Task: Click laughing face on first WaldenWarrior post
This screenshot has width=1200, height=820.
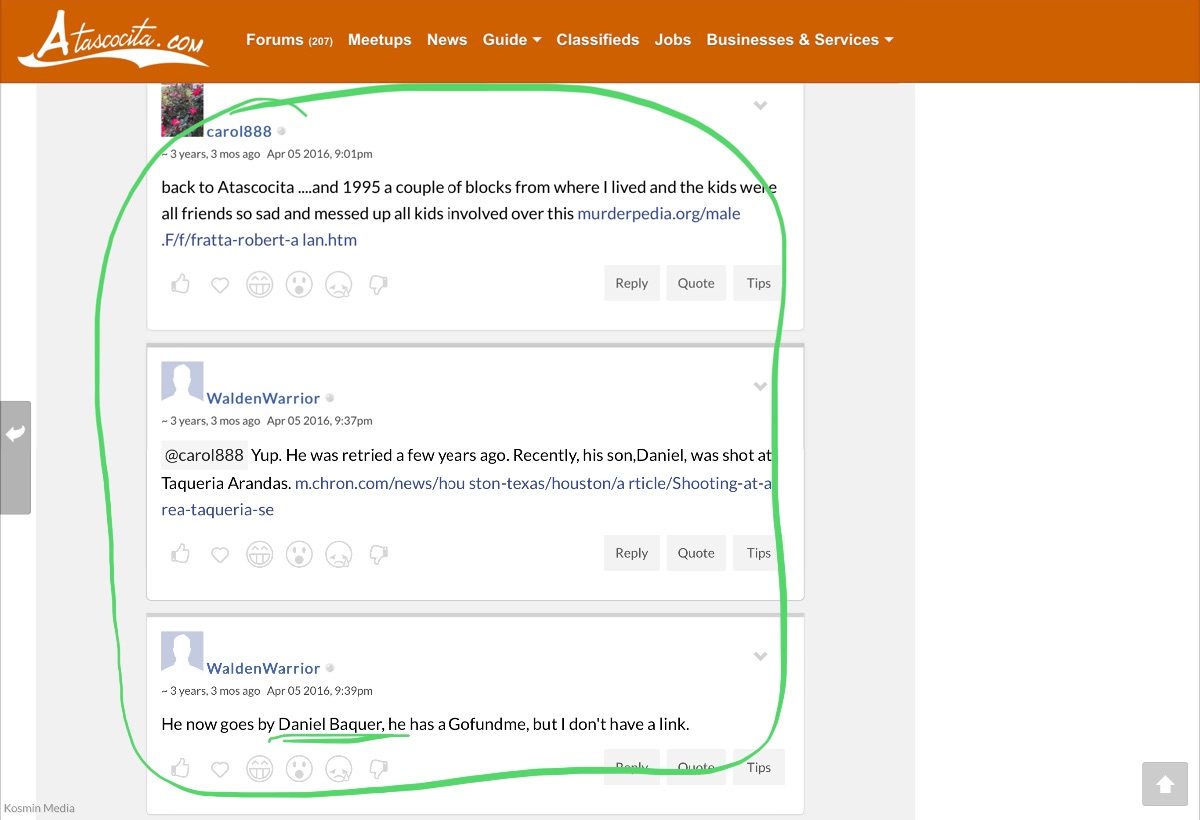Action: tap(259, 554)
